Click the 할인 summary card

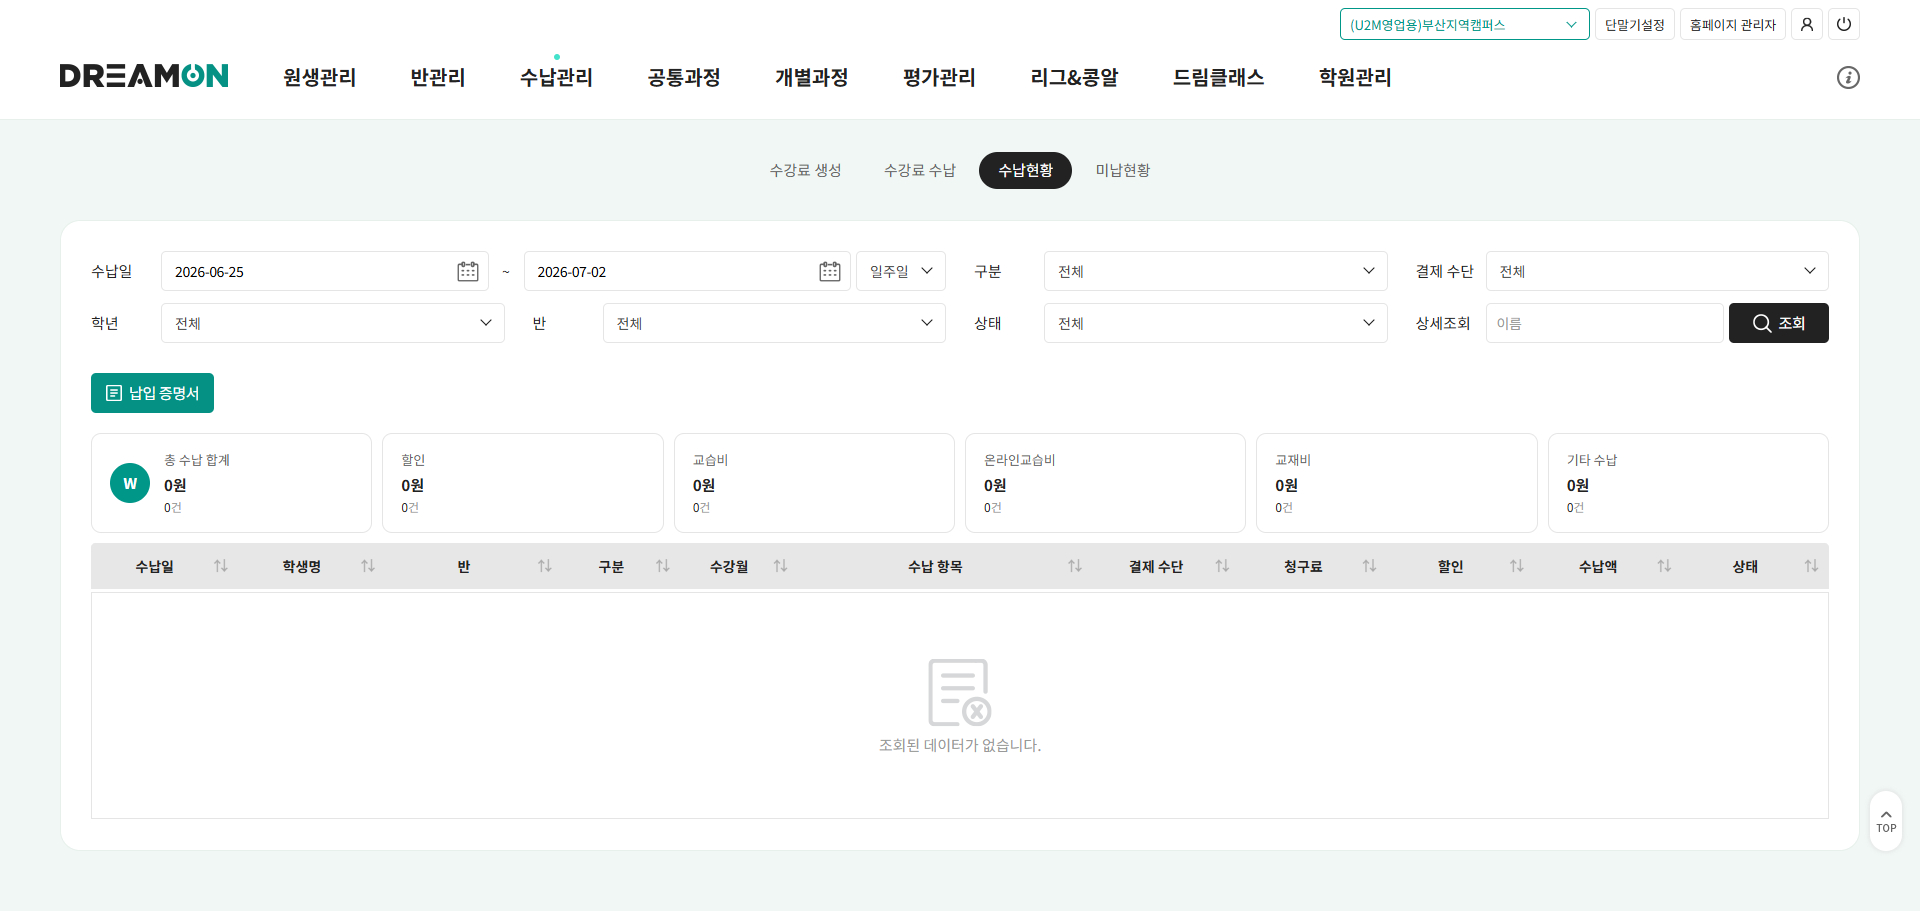(x=522, y=483)
